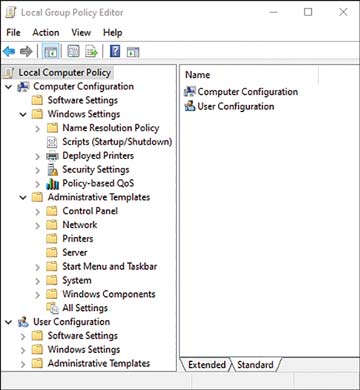The width and height of the screenshot is (360, 390).
Task: Select User Configuration in the right pane list
Action: pyautogui.click(x=236, y=106)
